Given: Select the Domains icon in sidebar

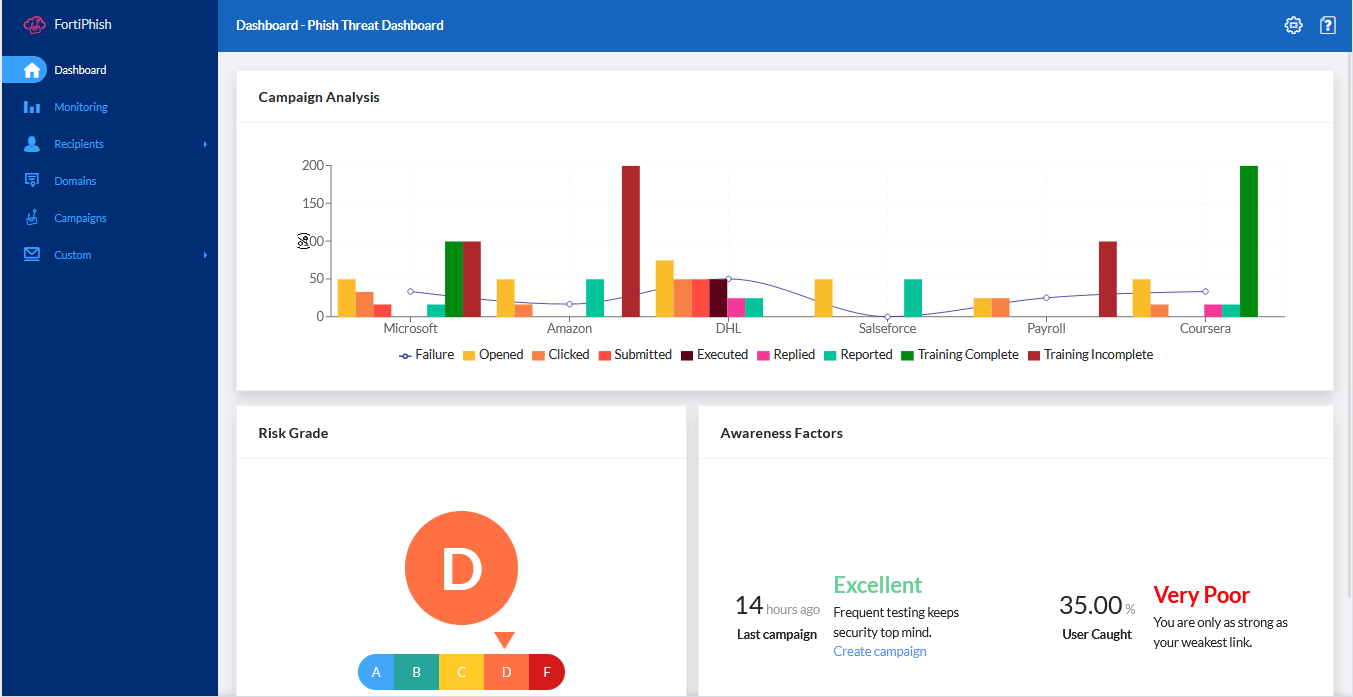Looking at the screenshot, I should pyautogui.click(x=31, y=180).
